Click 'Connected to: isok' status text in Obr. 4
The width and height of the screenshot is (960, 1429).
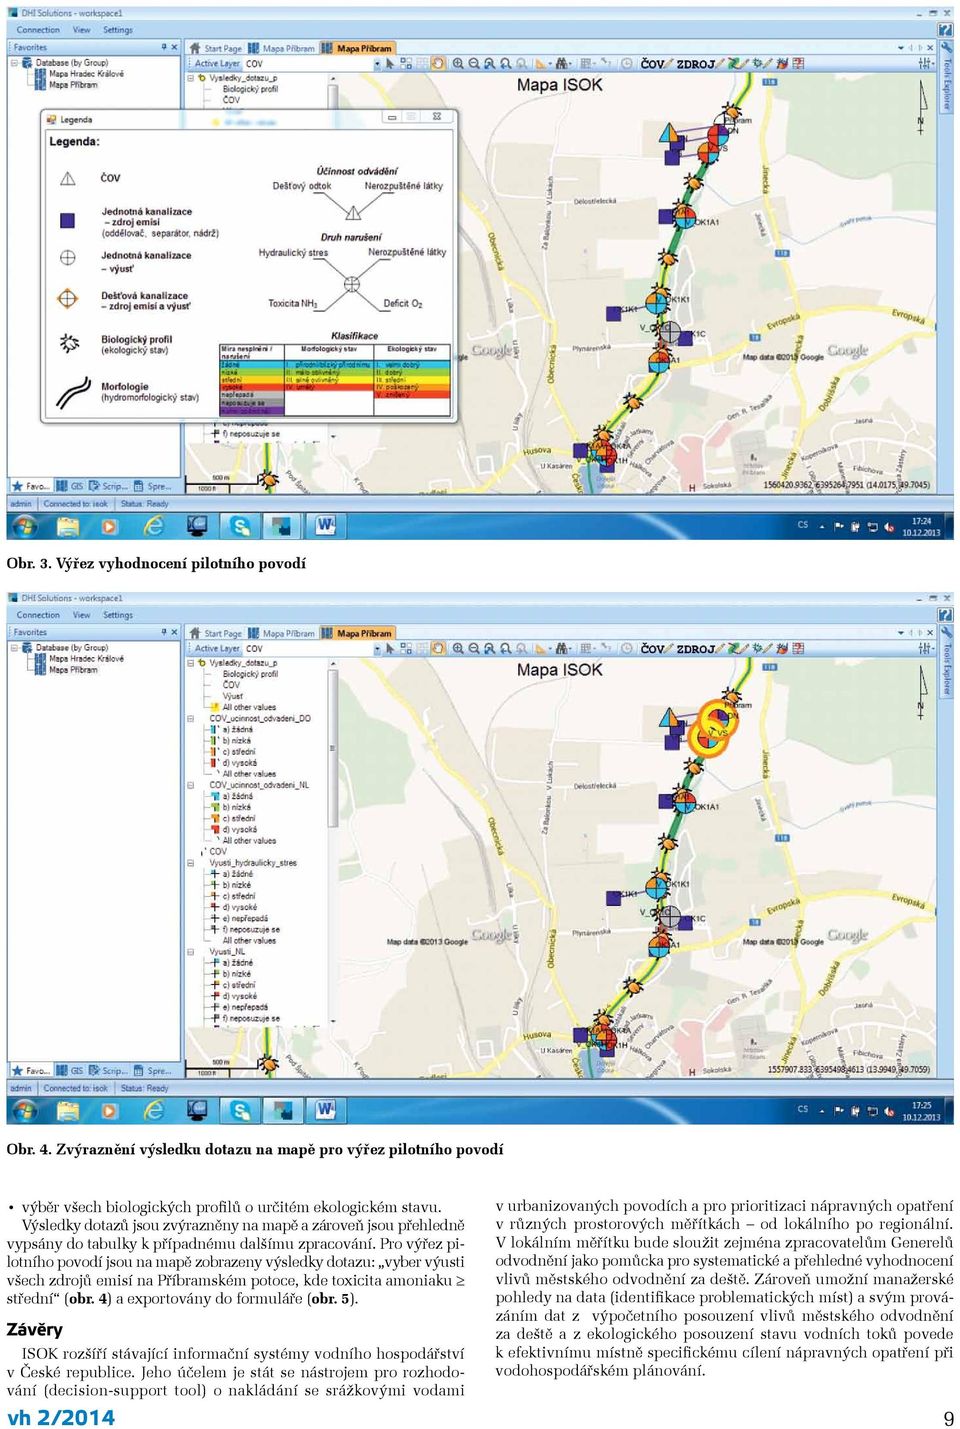[76, 1088]
